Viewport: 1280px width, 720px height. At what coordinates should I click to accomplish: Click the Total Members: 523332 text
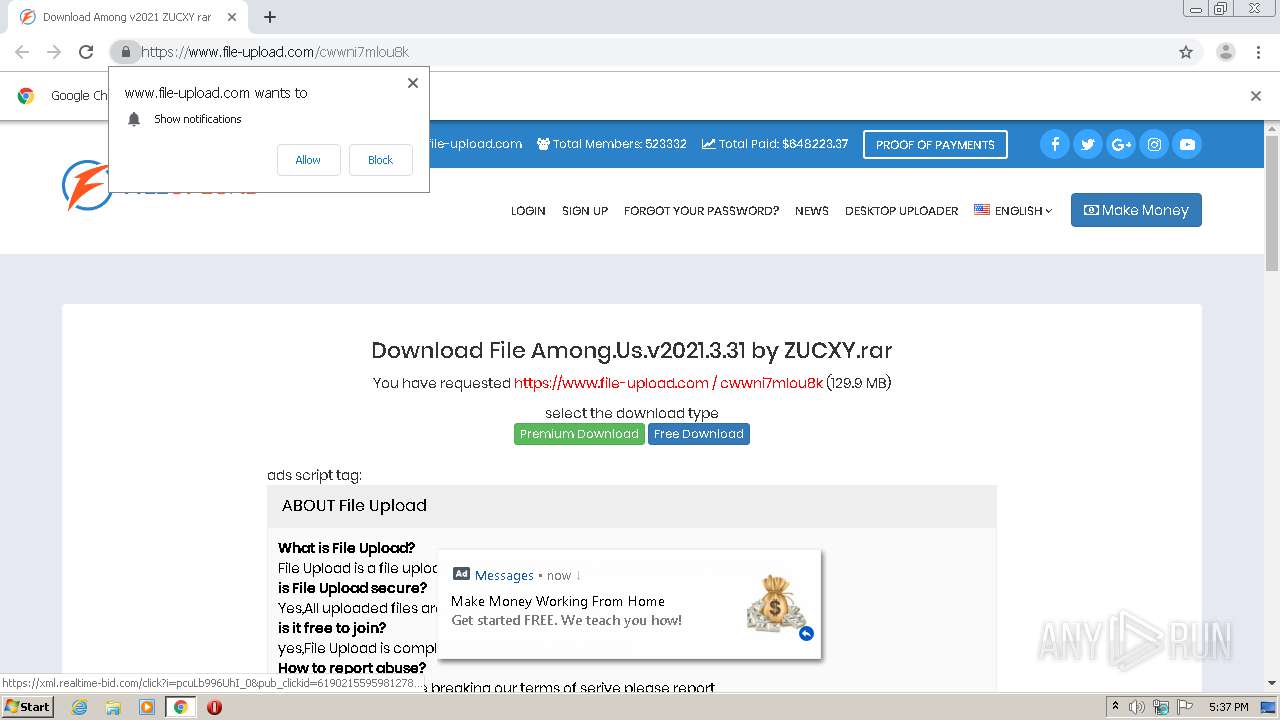[x=612, y=144]
